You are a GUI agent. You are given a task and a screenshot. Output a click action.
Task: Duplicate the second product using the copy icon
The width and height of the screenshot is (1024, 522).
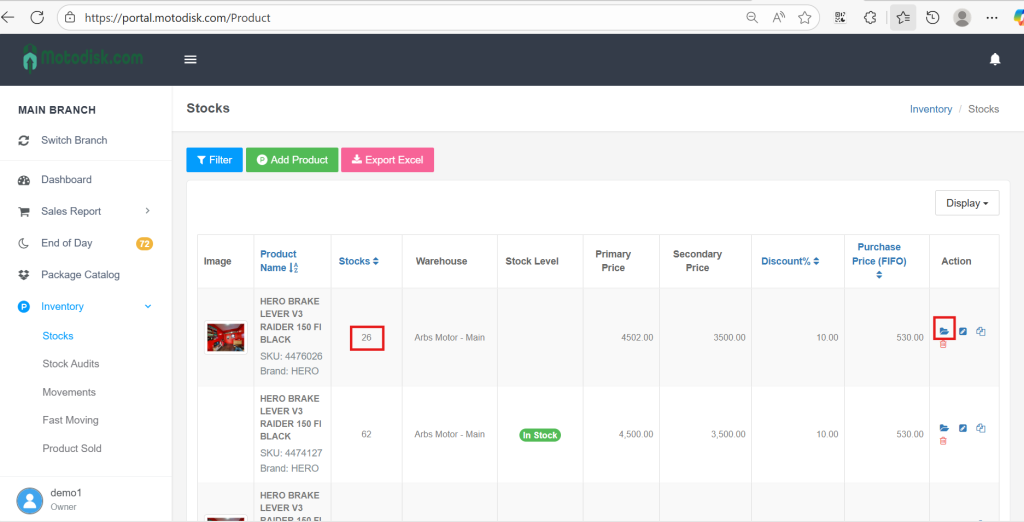[981, 428]
